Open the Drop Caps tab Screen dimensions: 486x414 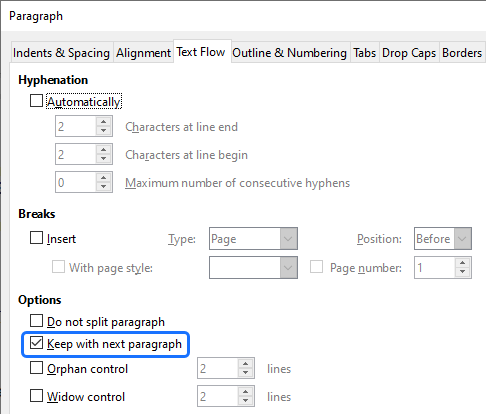(x=409, y=53)
